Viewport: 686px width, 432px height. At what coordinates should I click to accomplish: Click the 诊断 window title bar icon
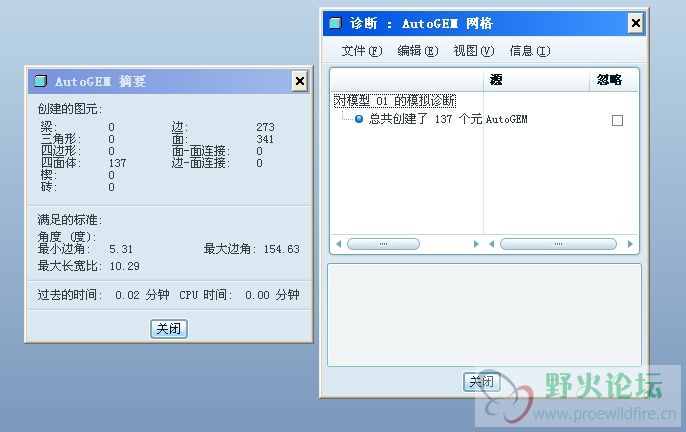tap(335, 23)
